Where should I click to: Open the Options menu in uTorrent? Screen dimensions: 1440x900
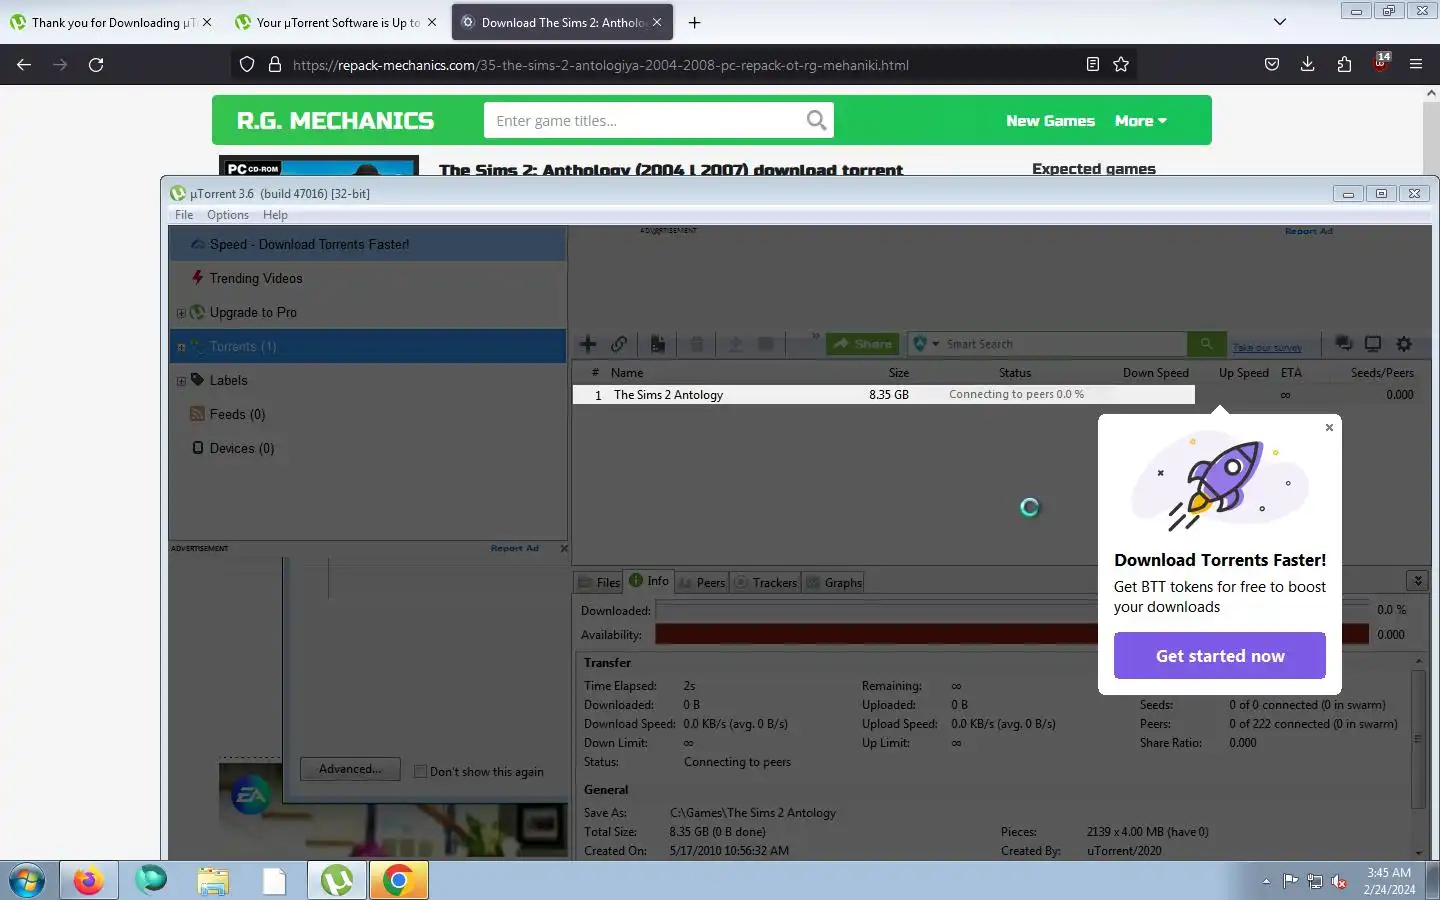coord(228,215)
